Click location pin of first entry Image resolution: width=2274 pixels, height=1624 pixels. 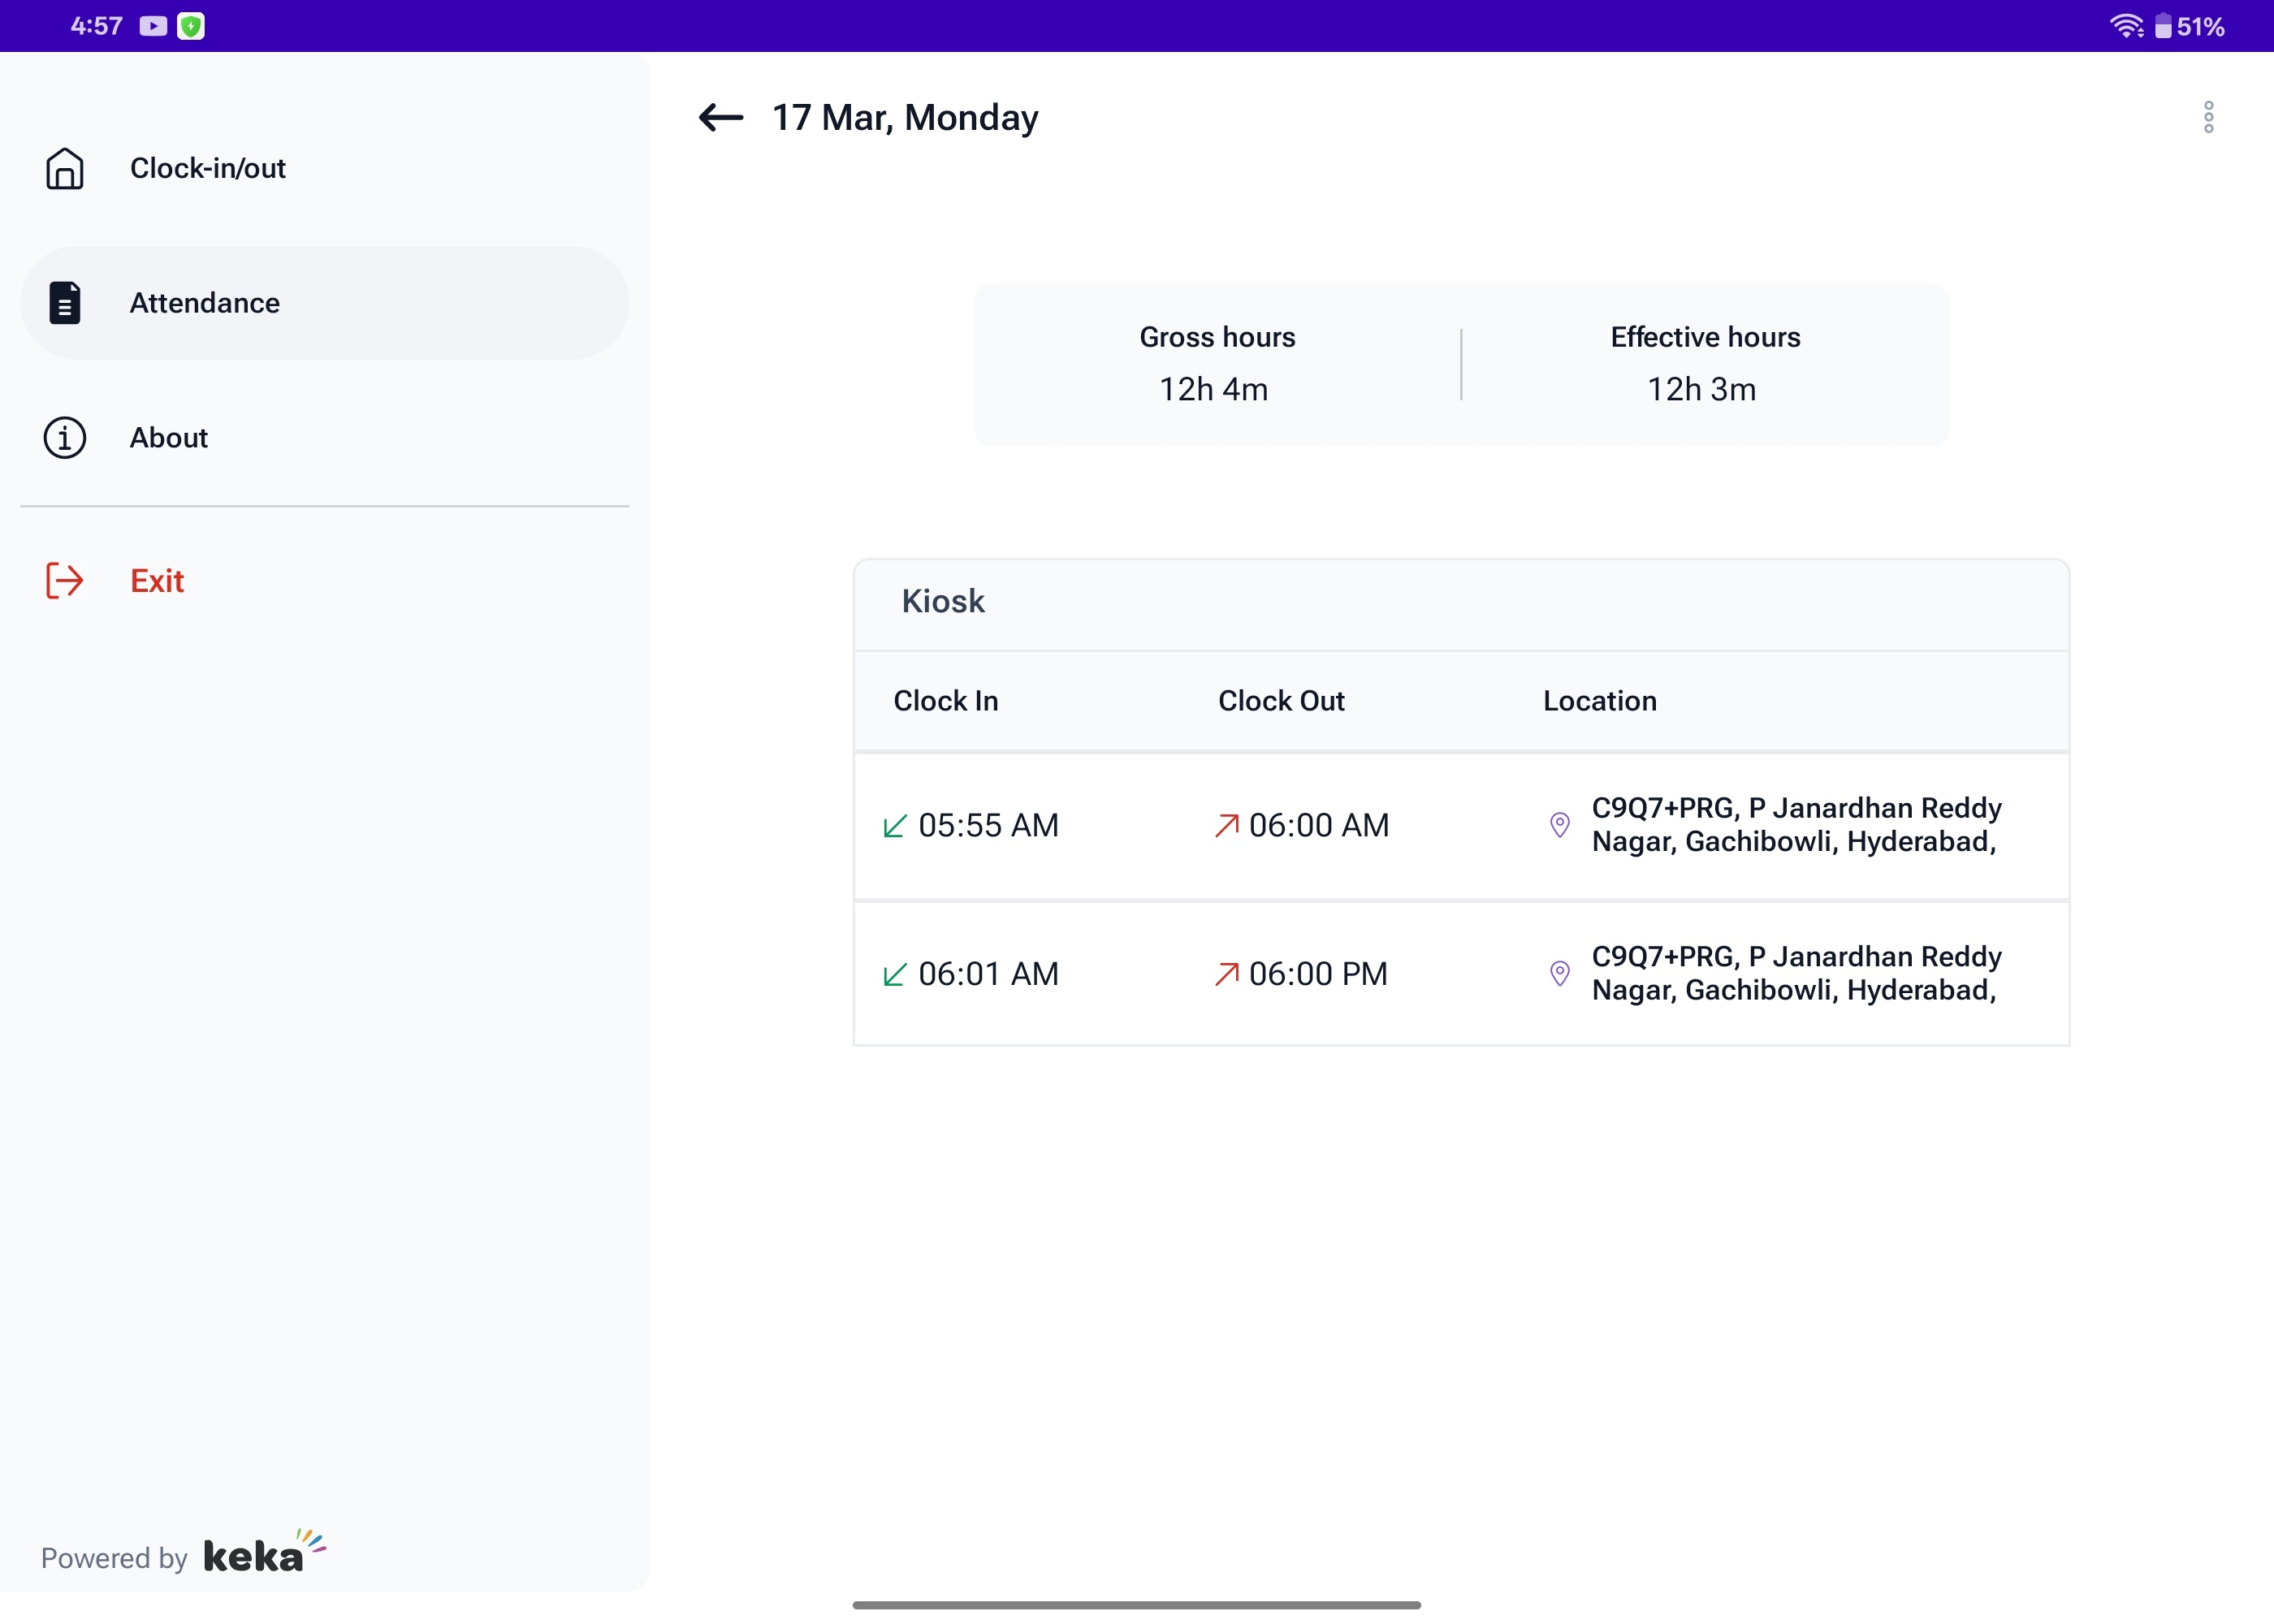click(1559, 825)
